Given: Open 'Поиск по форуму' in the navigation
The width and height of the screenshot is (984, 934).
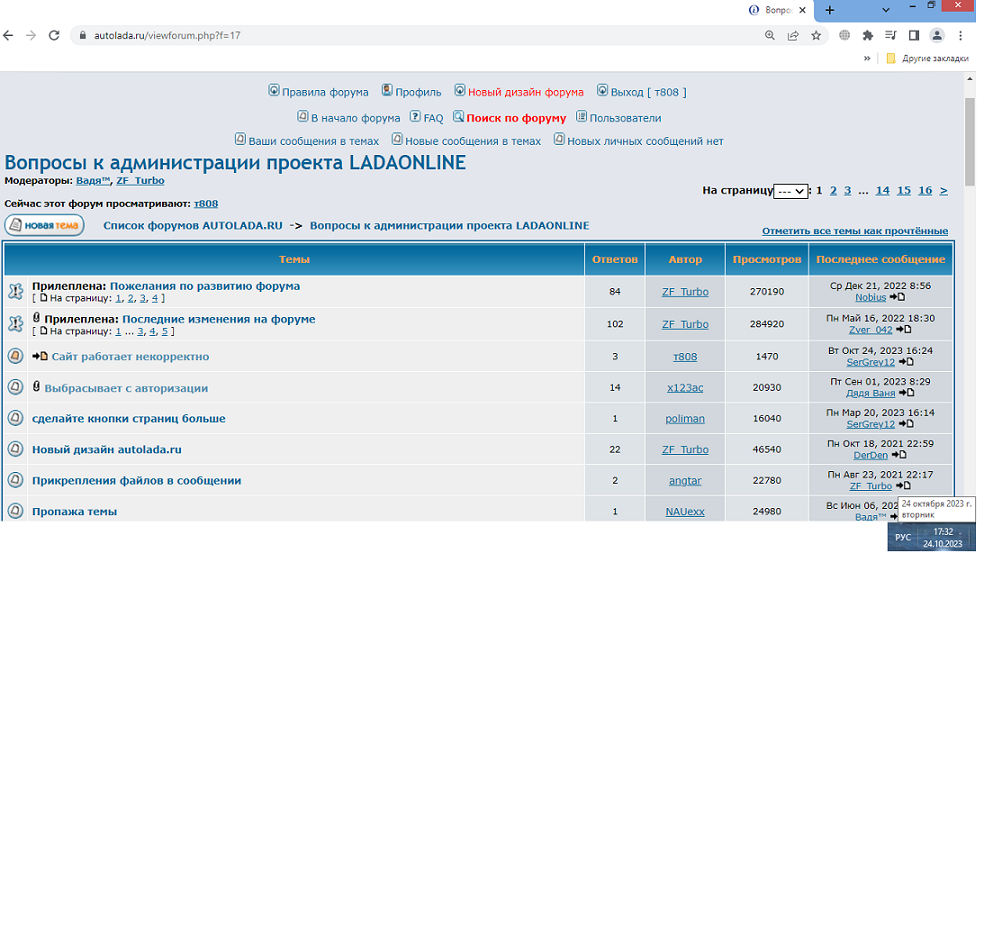Looking at the screenshot, I should coord(515,118).
